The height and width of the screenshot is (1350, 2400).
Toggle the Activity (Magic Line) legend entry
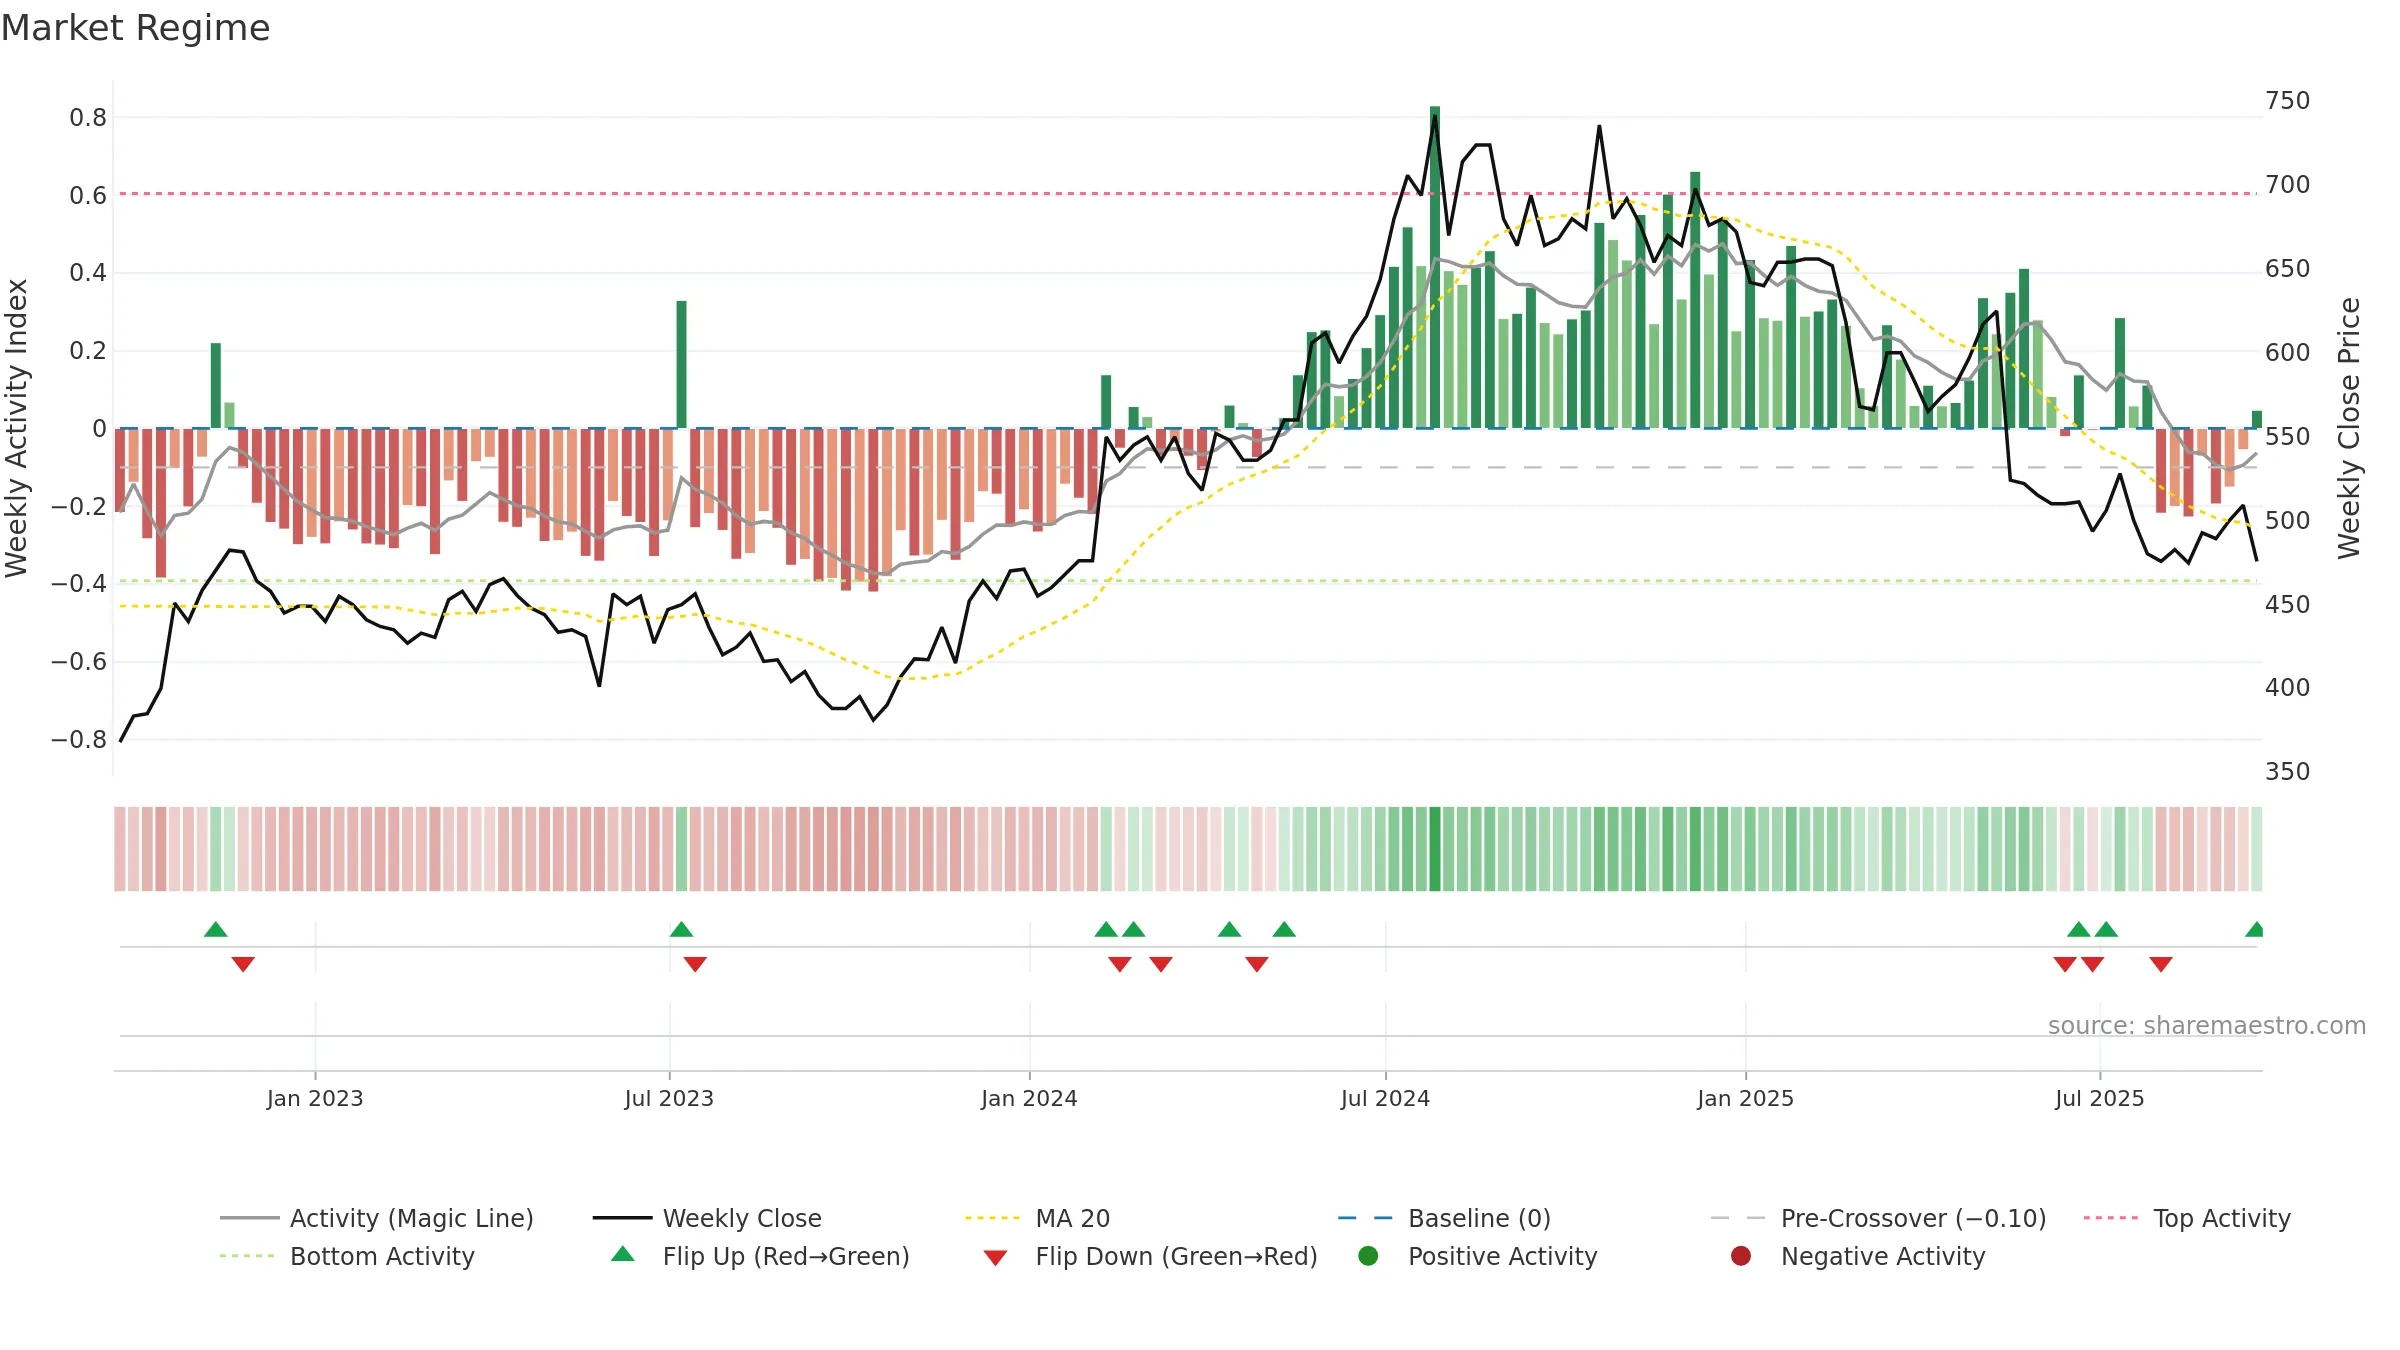click(x=377, y=1218)
